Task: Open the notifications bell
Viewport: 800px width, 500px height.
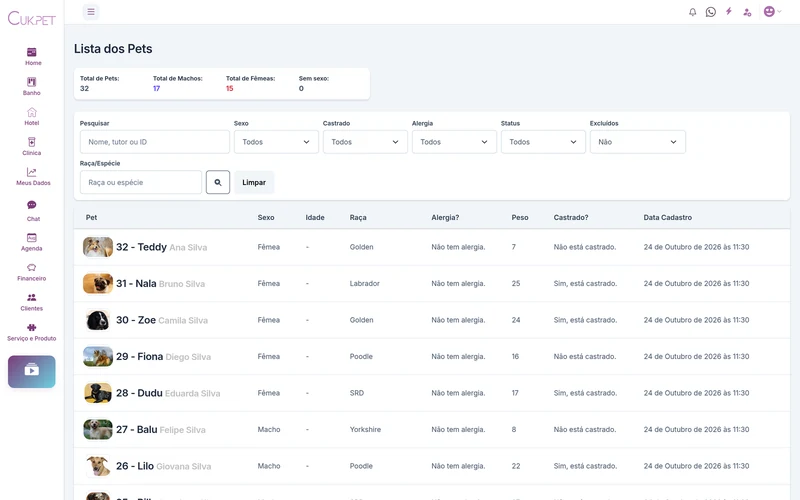Action: [x=692, y=12]
